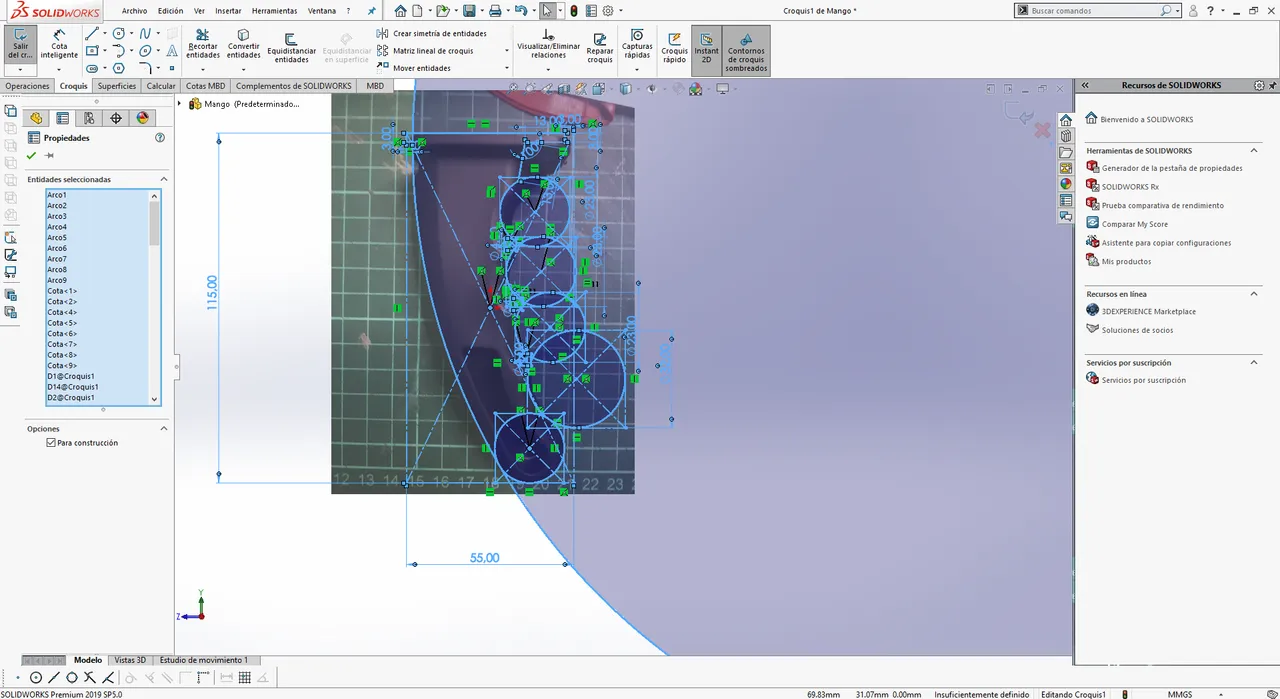Activate the sketch Fillet tool
The width and height of the screenshot is (1280, 699).
[x=146, y=68]
